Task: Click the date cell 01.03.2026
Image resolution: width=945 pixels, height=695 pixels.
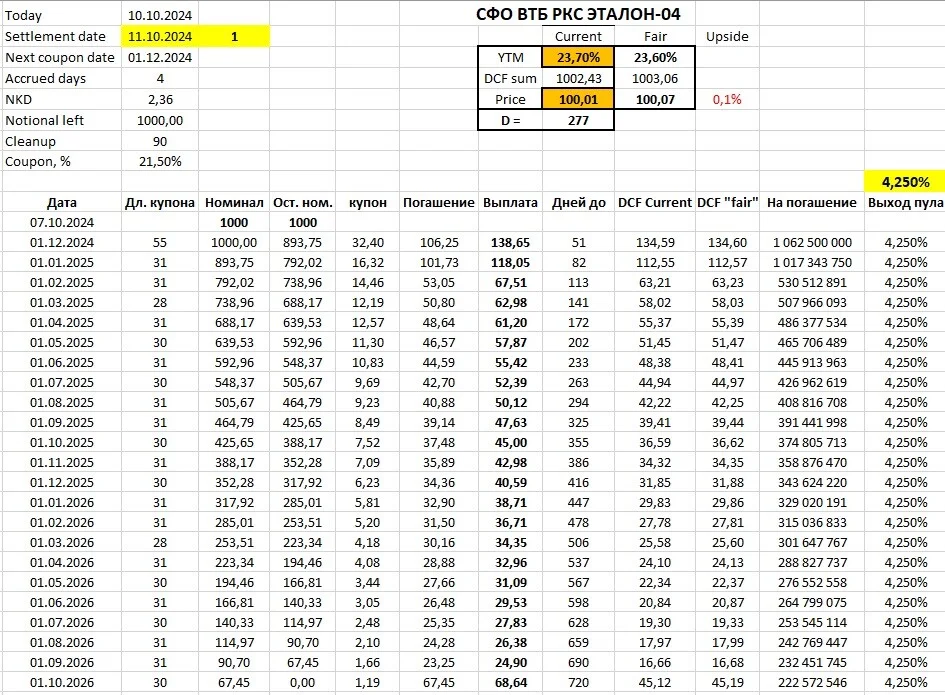Action: click(62, 542)
